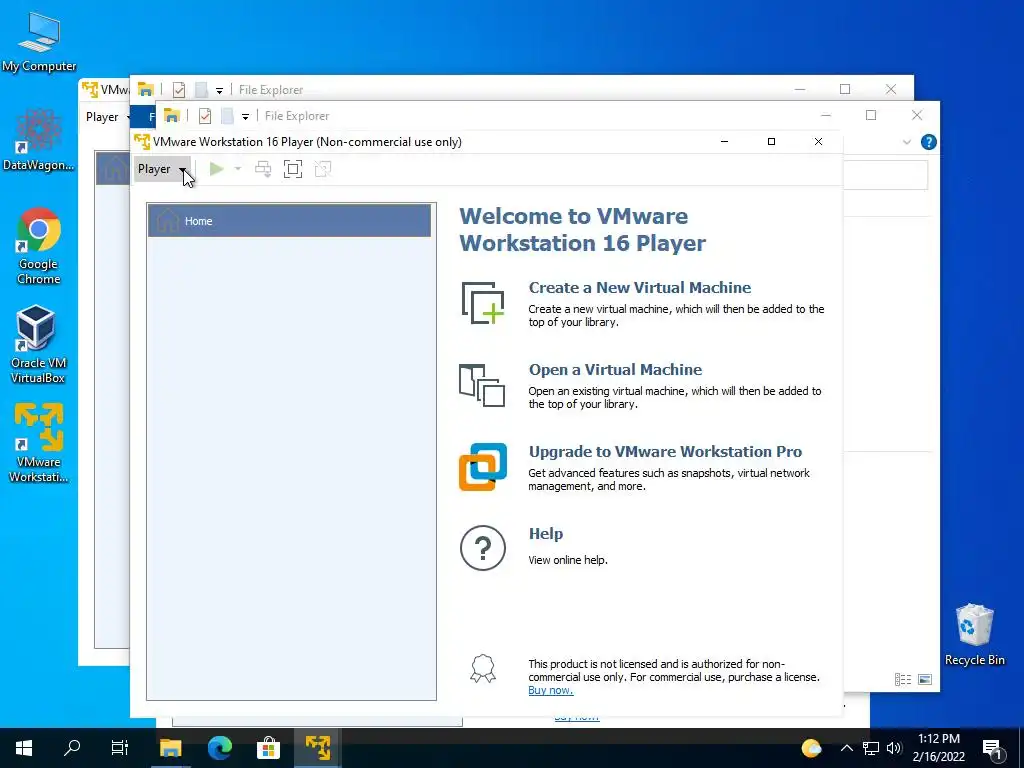1024x768 pixels.
Task: Switch File Explorer to details view icon
Action: pyautogui.click(x=903, y=680)
